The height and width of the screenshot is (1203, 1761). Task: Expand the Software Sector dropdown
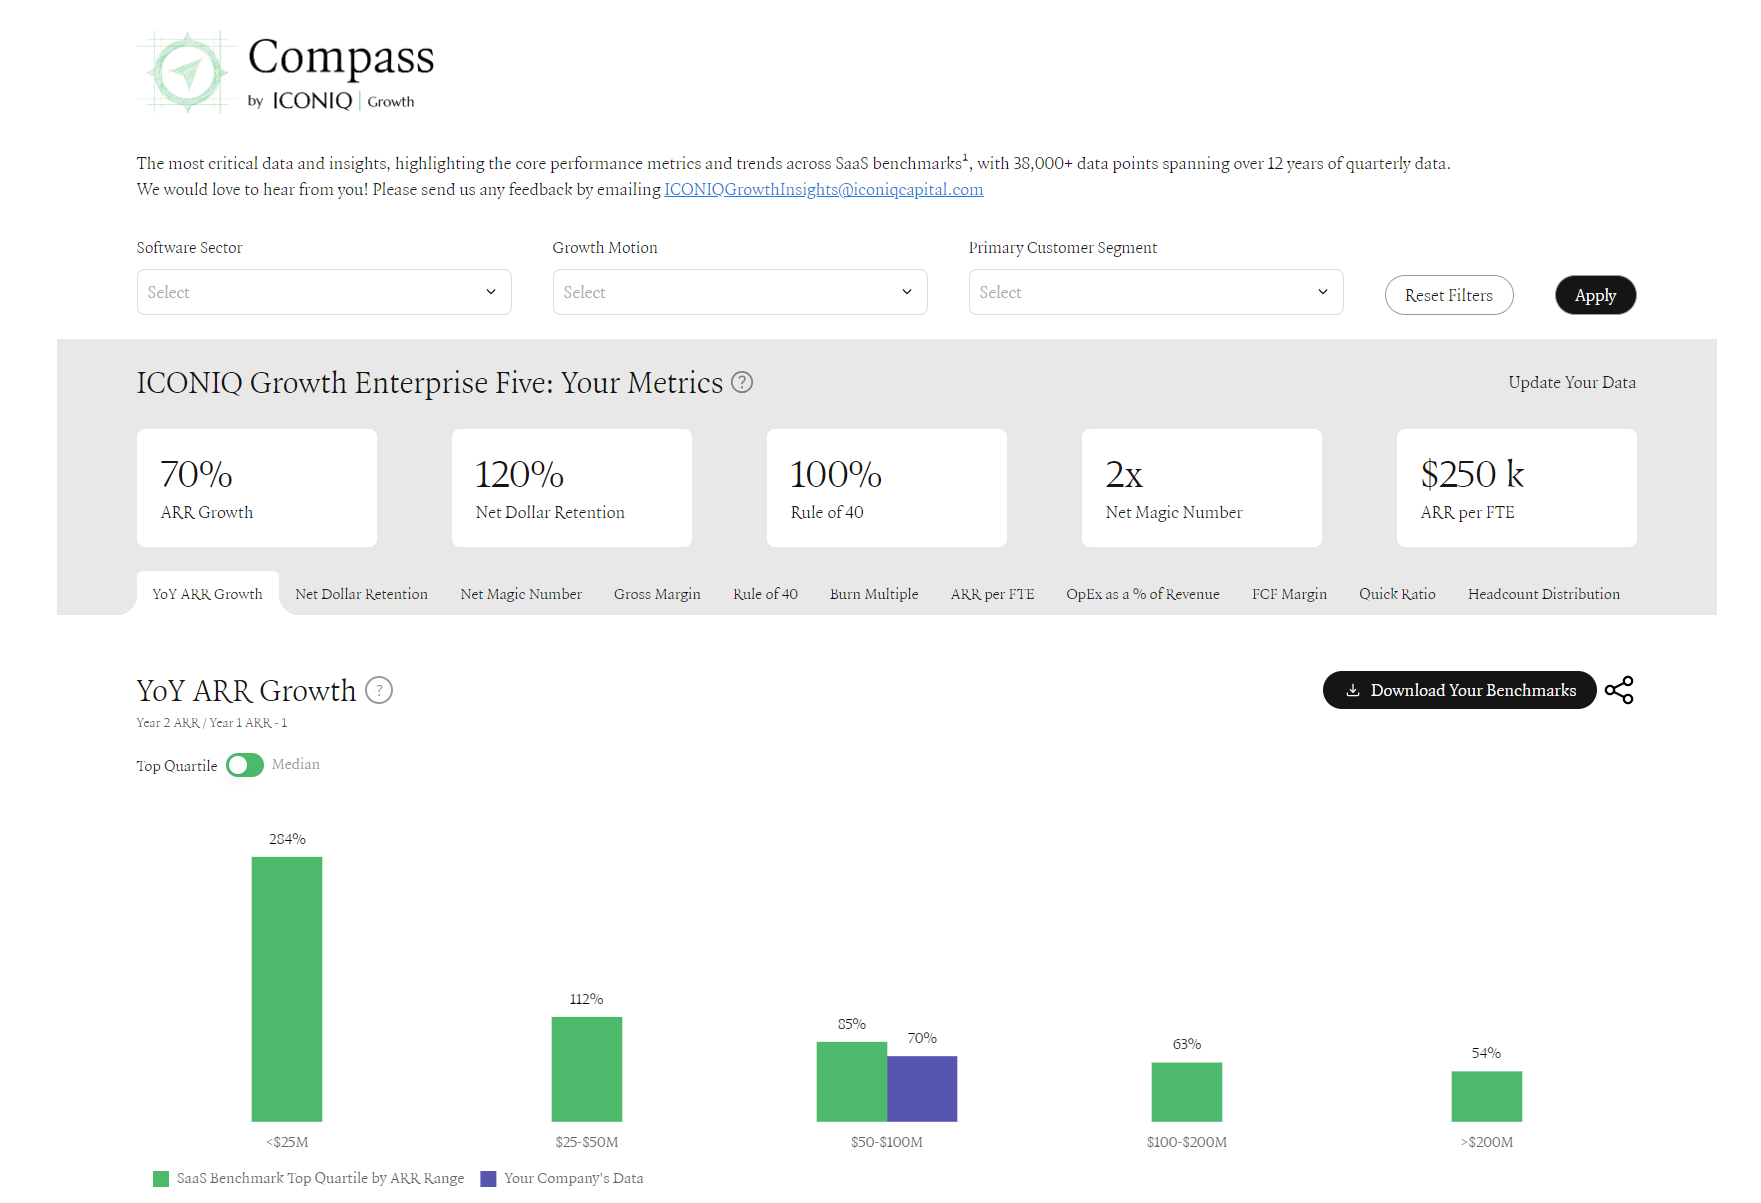coord(324,292)
